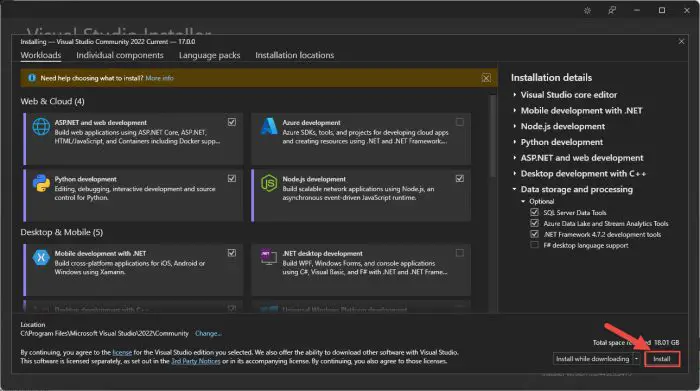This screenshot has width=700, height=391.
Task: Click the Python development snake icon
Action: tap(41, 183)
